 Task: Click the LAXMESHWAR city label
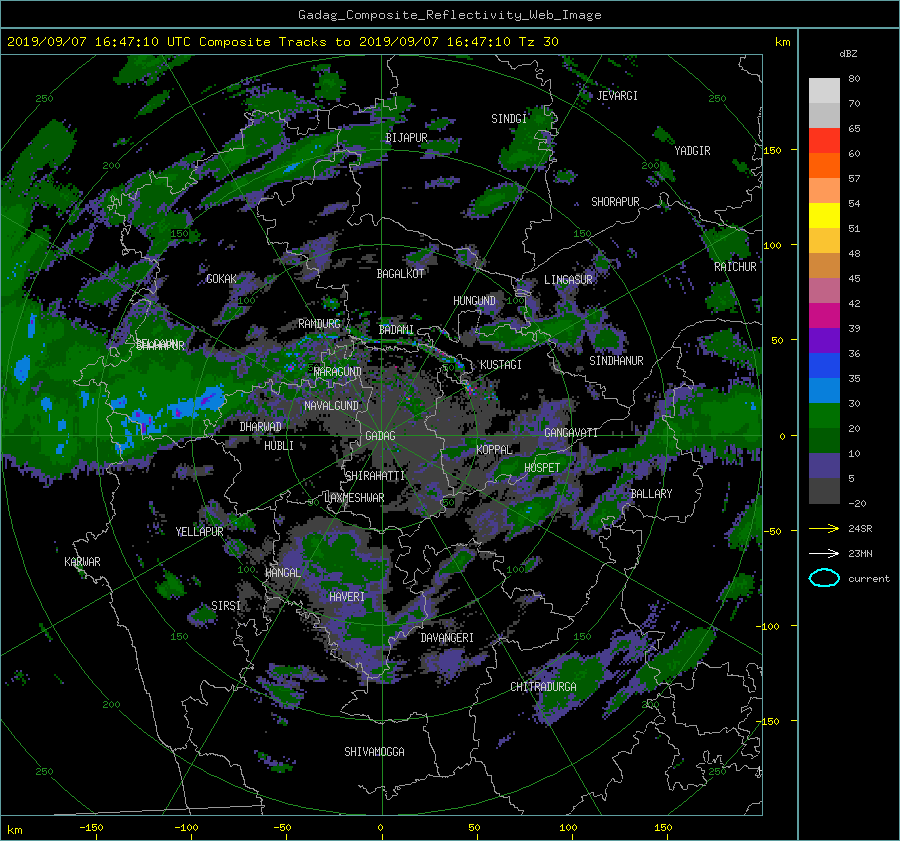(x=354, y=498)
